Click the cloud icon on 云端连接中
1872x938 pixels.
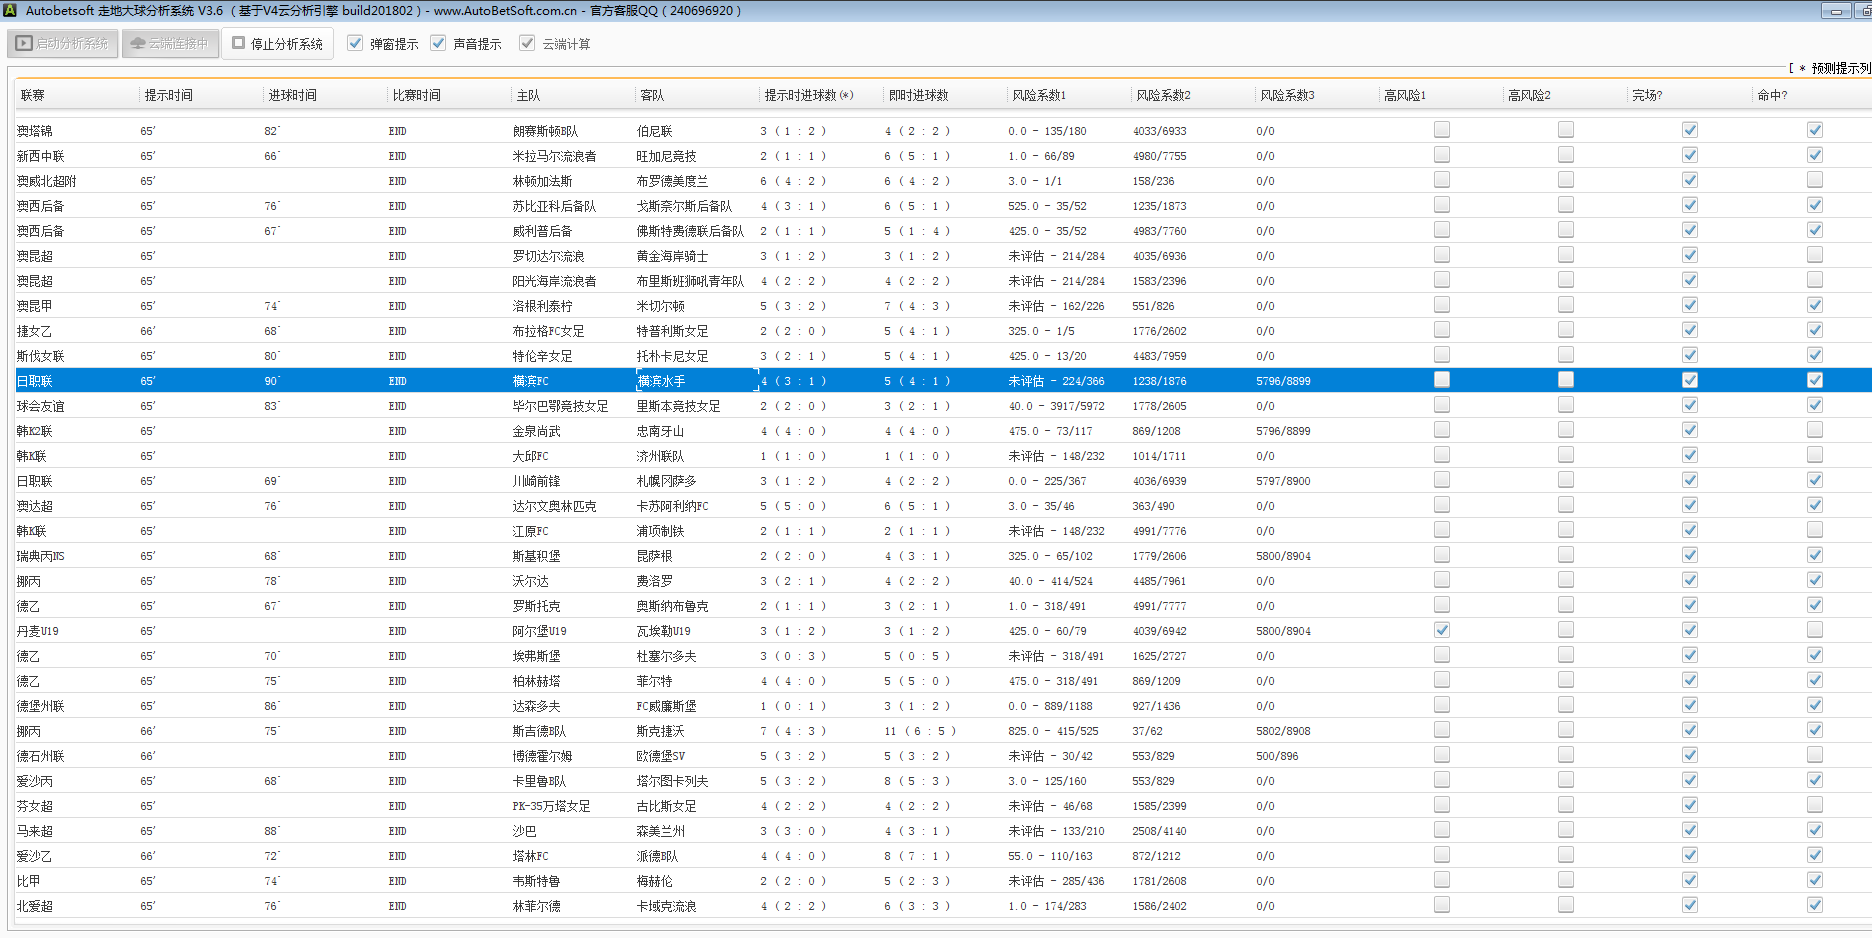click(x=138, y=44)
